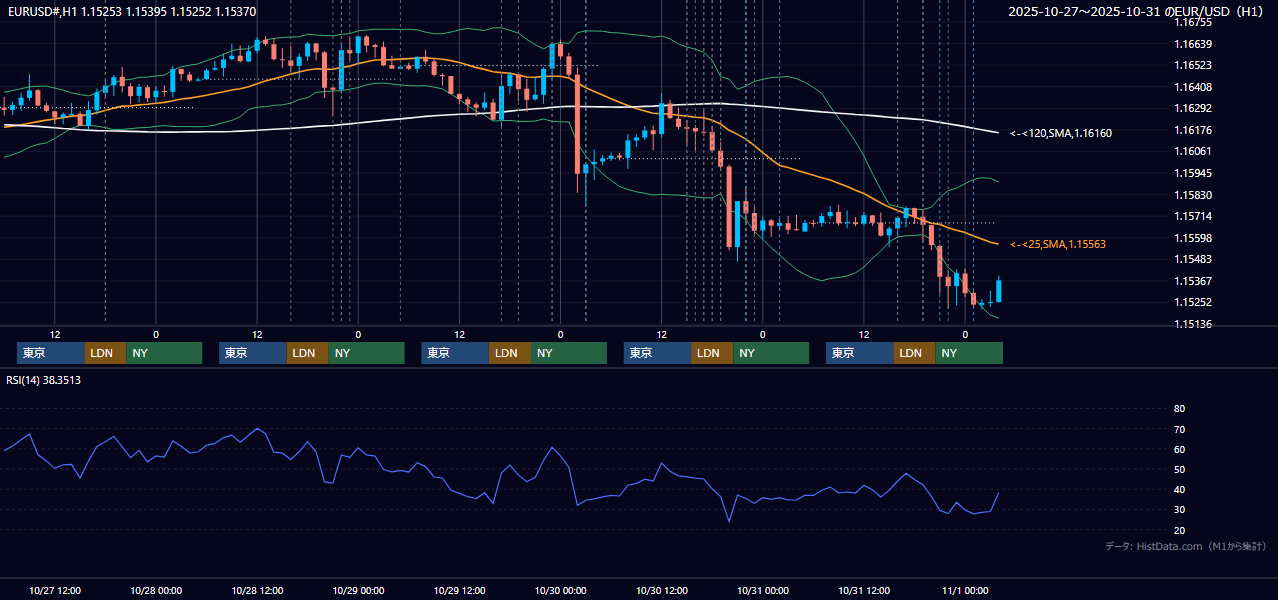
Task: Click price axis label 1.15714
Action: click(x=1193, y=216)
